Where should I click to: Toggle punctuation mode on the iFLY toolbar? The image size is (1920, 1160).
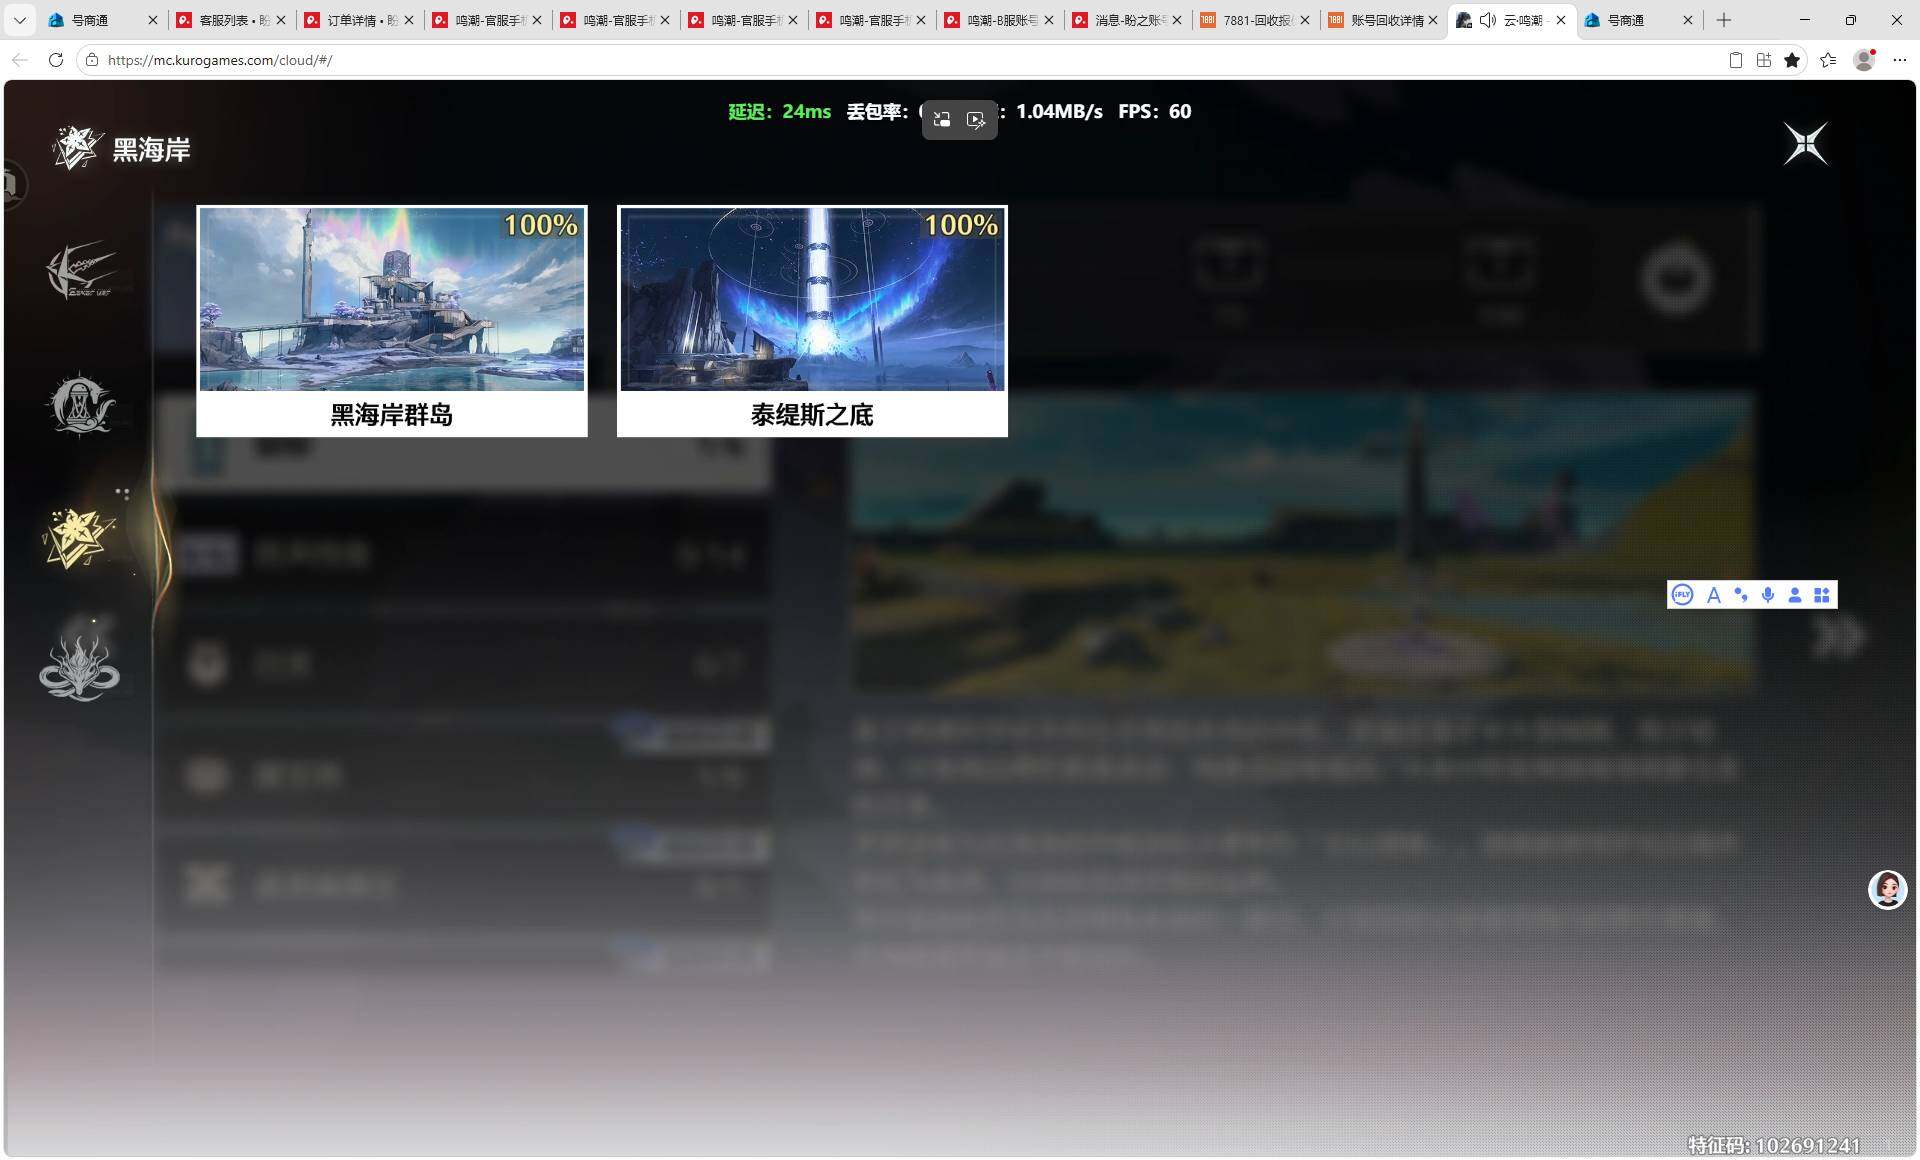coord(1741,595)
